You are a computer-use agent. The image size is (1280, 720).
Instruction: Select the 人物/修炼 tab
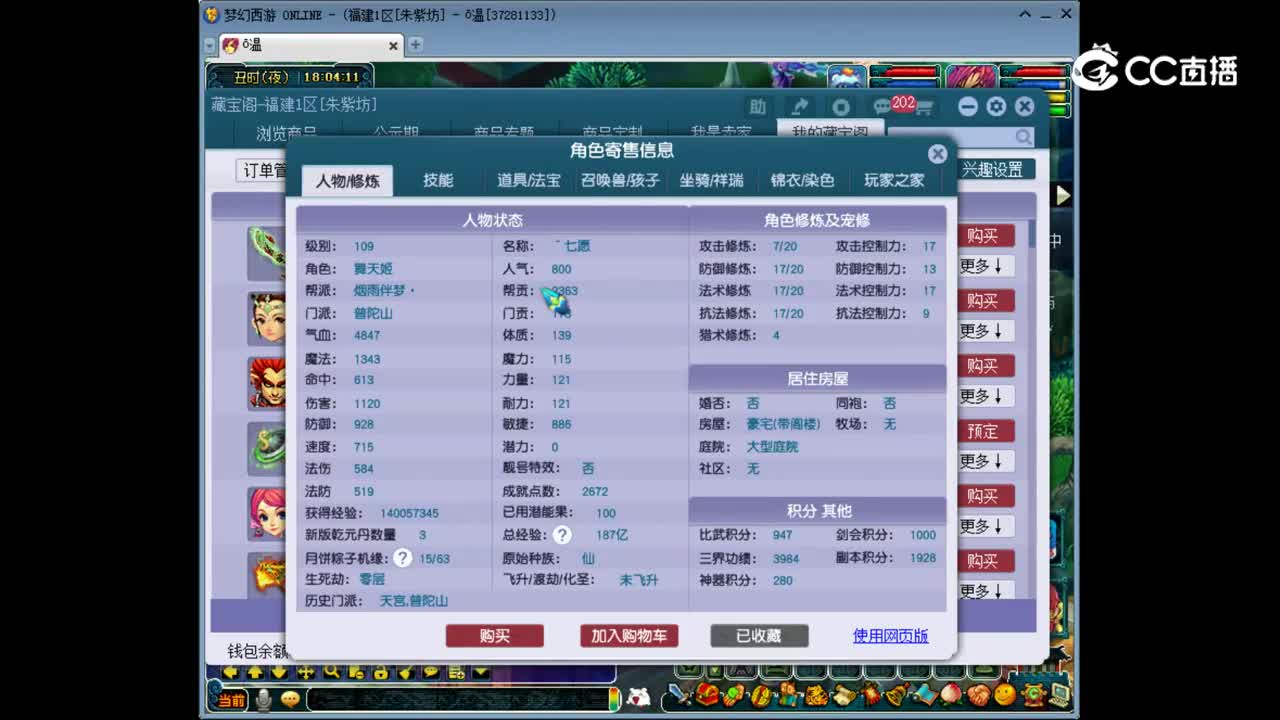[x=348, y=181]
